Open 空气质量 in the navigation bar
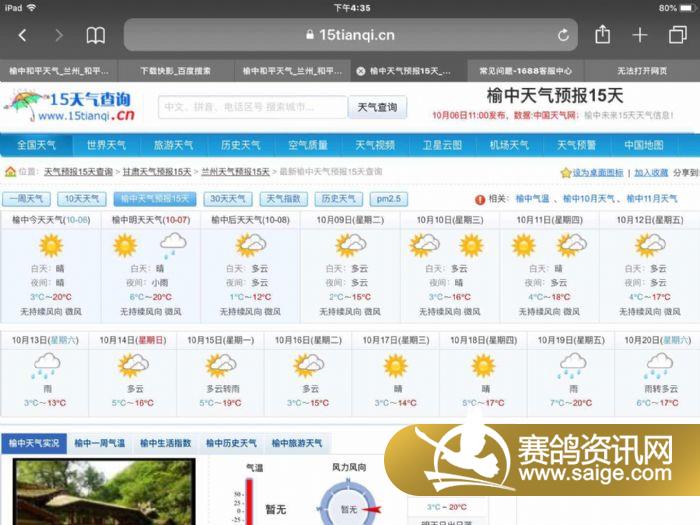Image resolution: width=700 pixels, height=525 pixels. point(308,145)
